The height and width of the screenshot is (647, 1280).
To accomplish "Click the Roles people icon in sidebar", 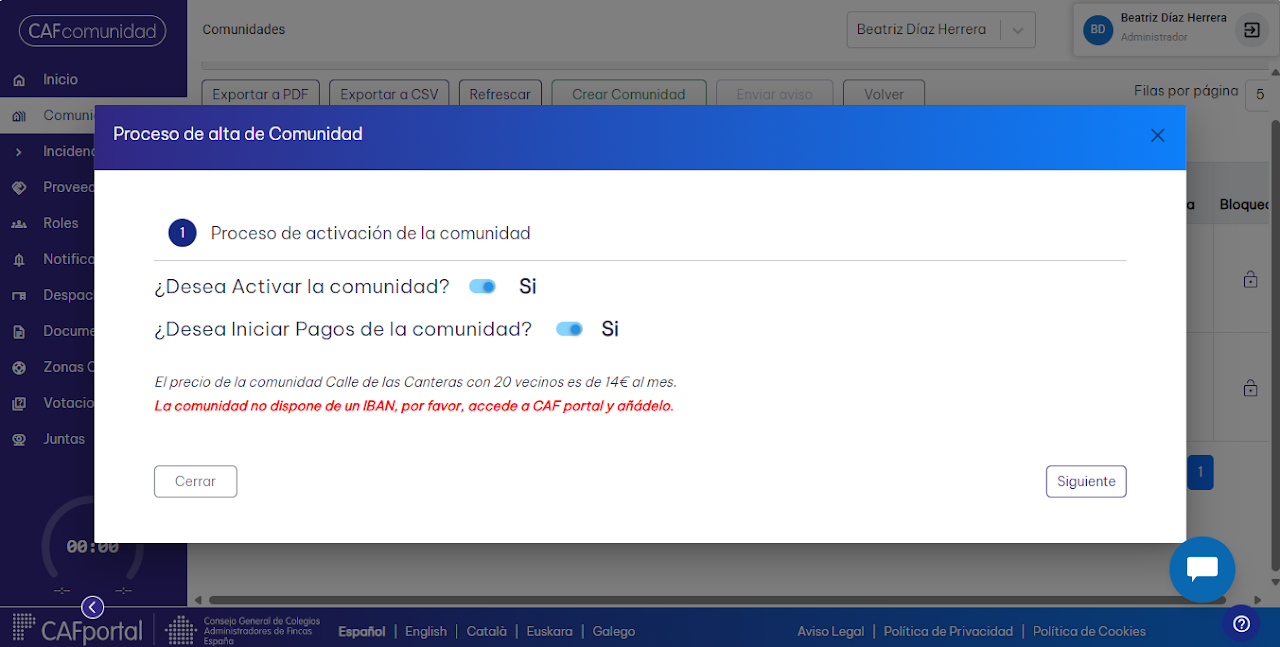I will (x=19, y=224).
